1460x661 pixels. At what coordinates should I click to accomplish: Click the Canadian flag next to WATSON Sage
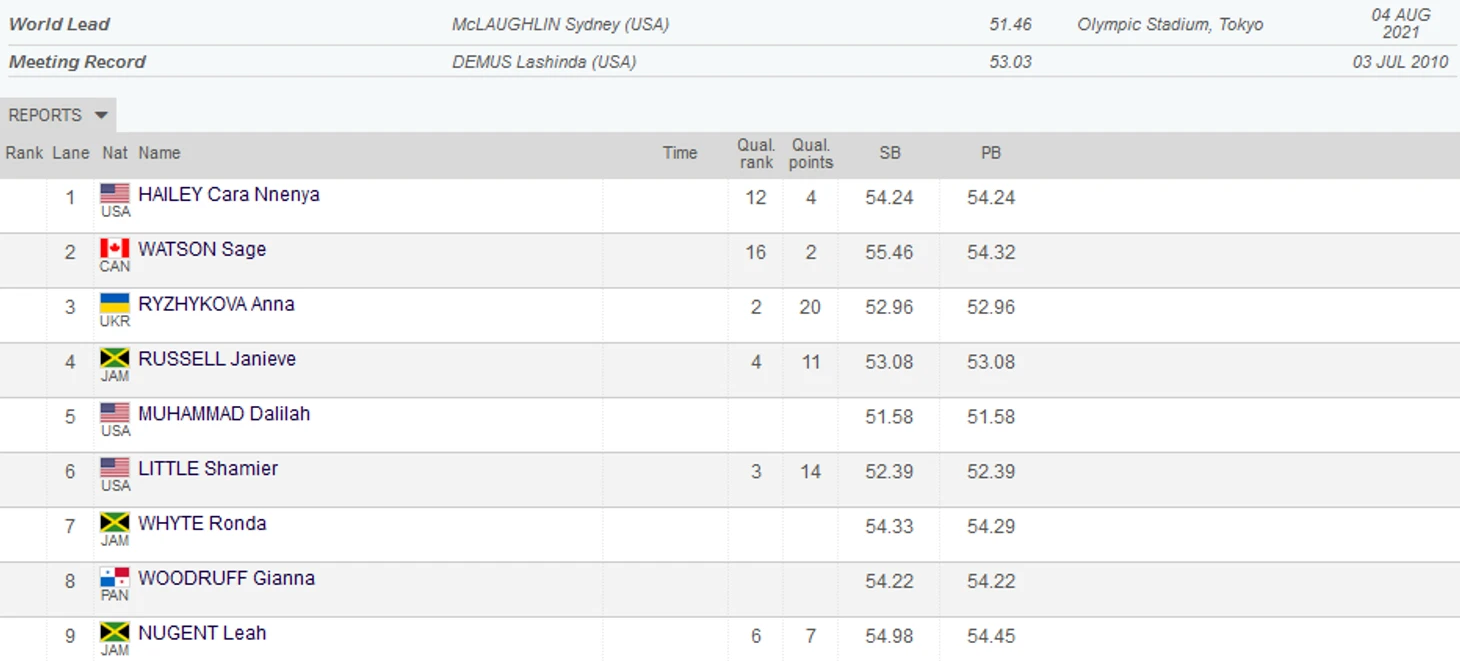pyautogui.click(x=115, y=248)
